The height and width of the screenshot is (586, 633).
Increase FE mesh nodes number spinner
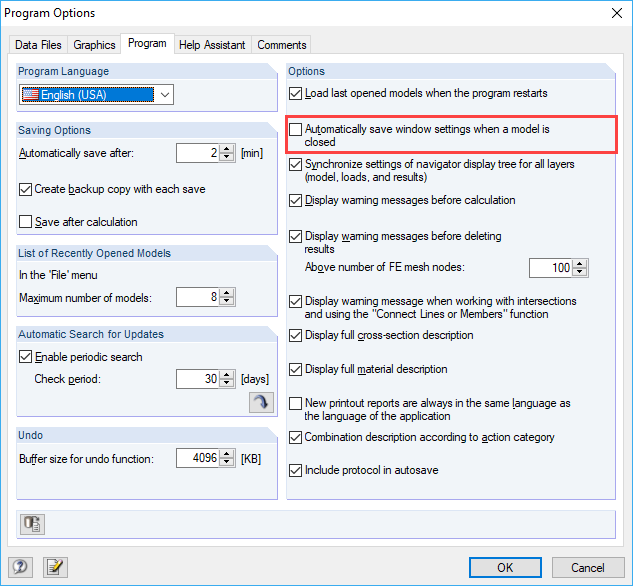pos(580,264)
